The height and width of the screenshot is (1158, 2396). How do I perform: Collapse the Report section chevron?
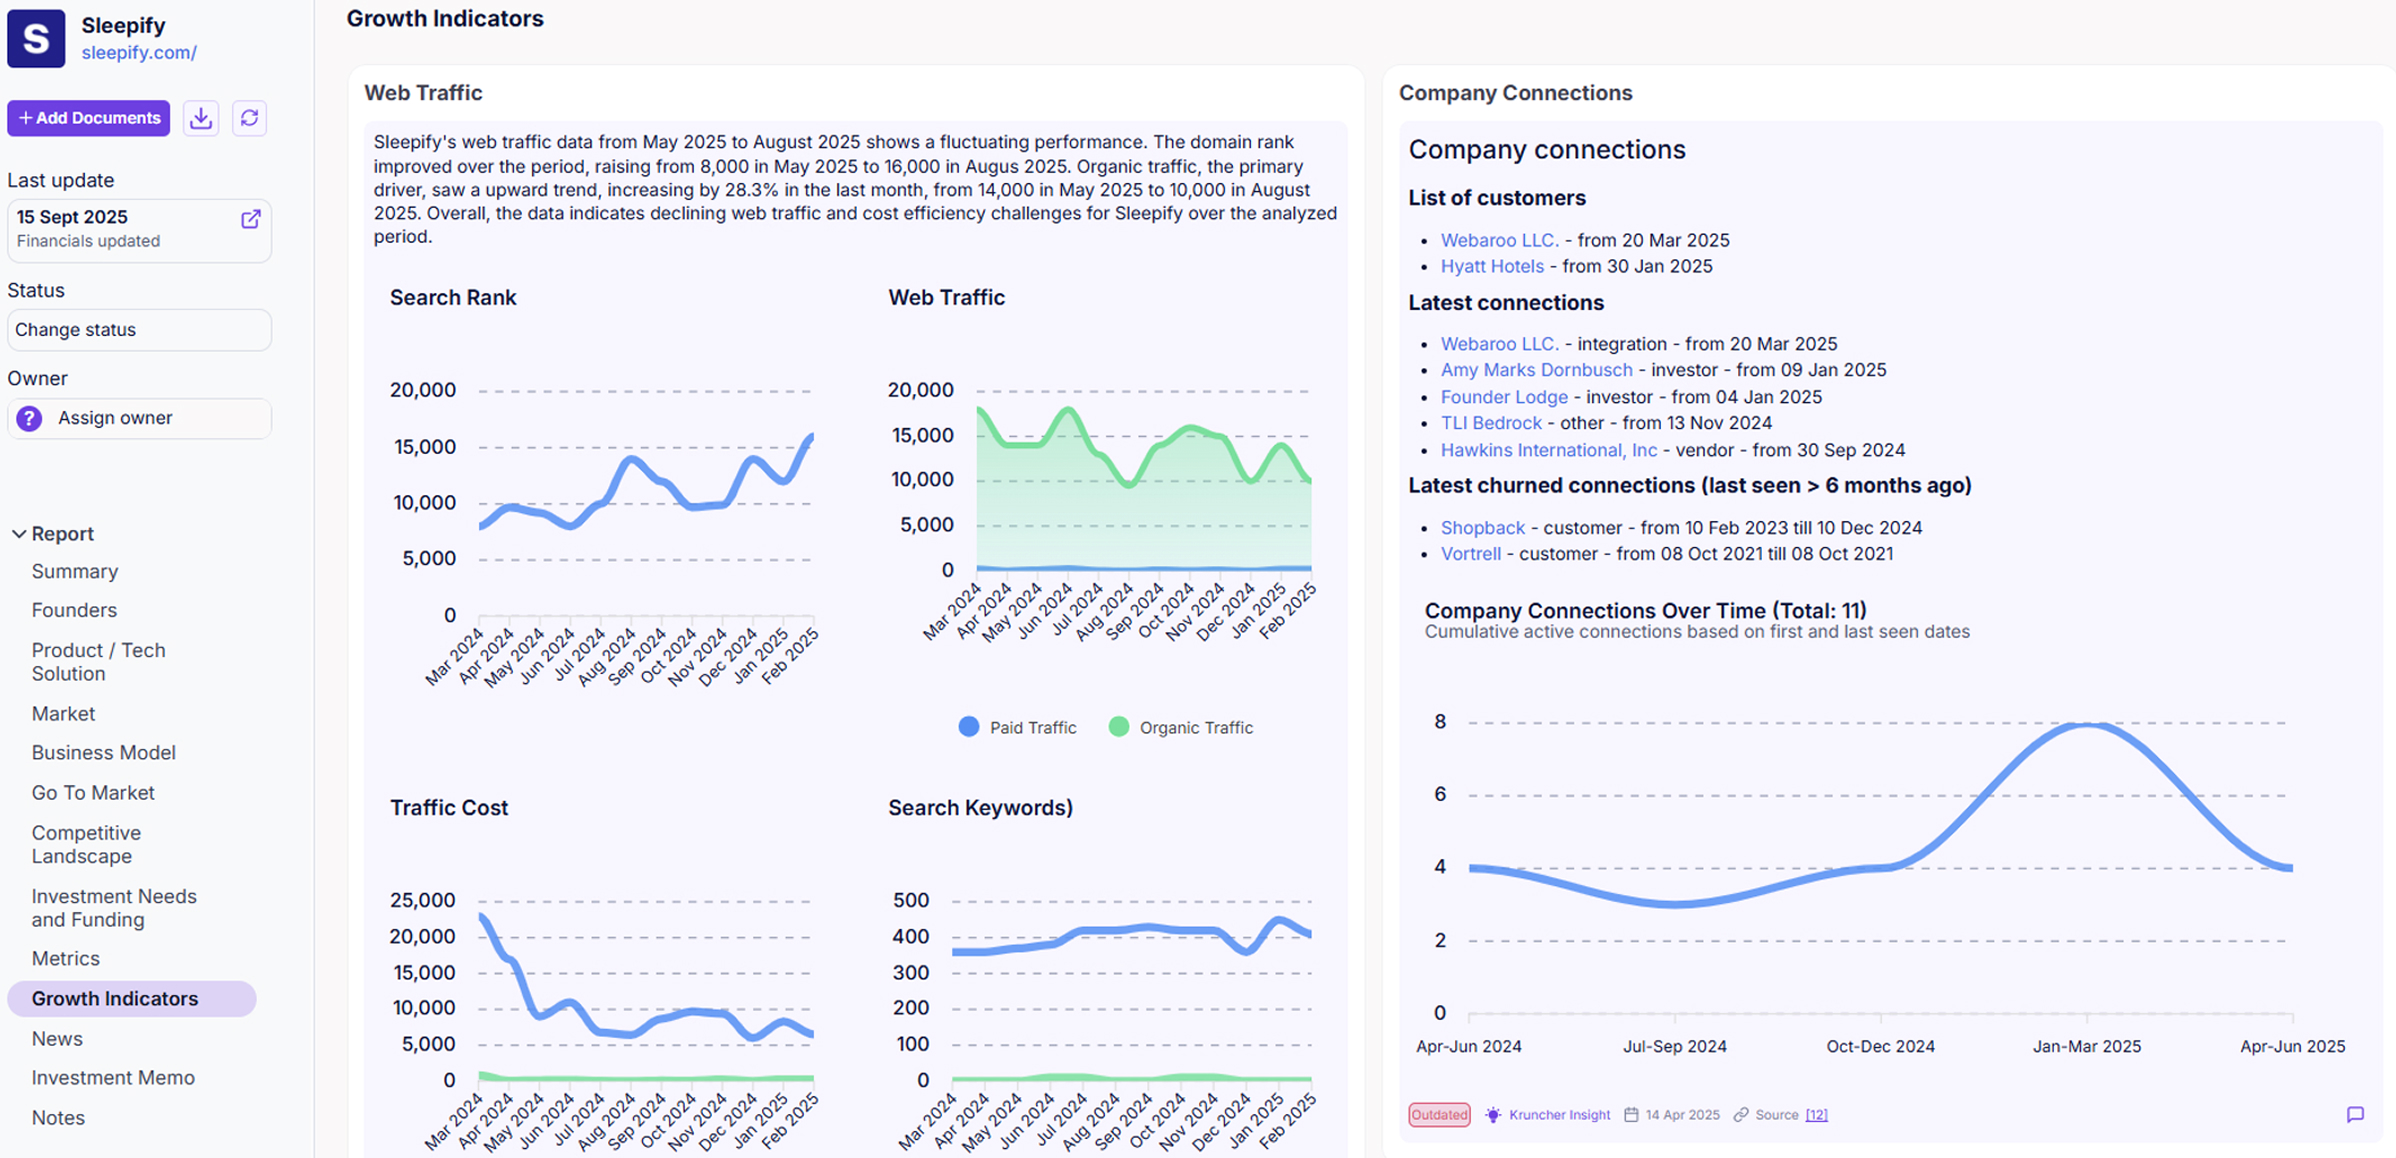(18, 534)
